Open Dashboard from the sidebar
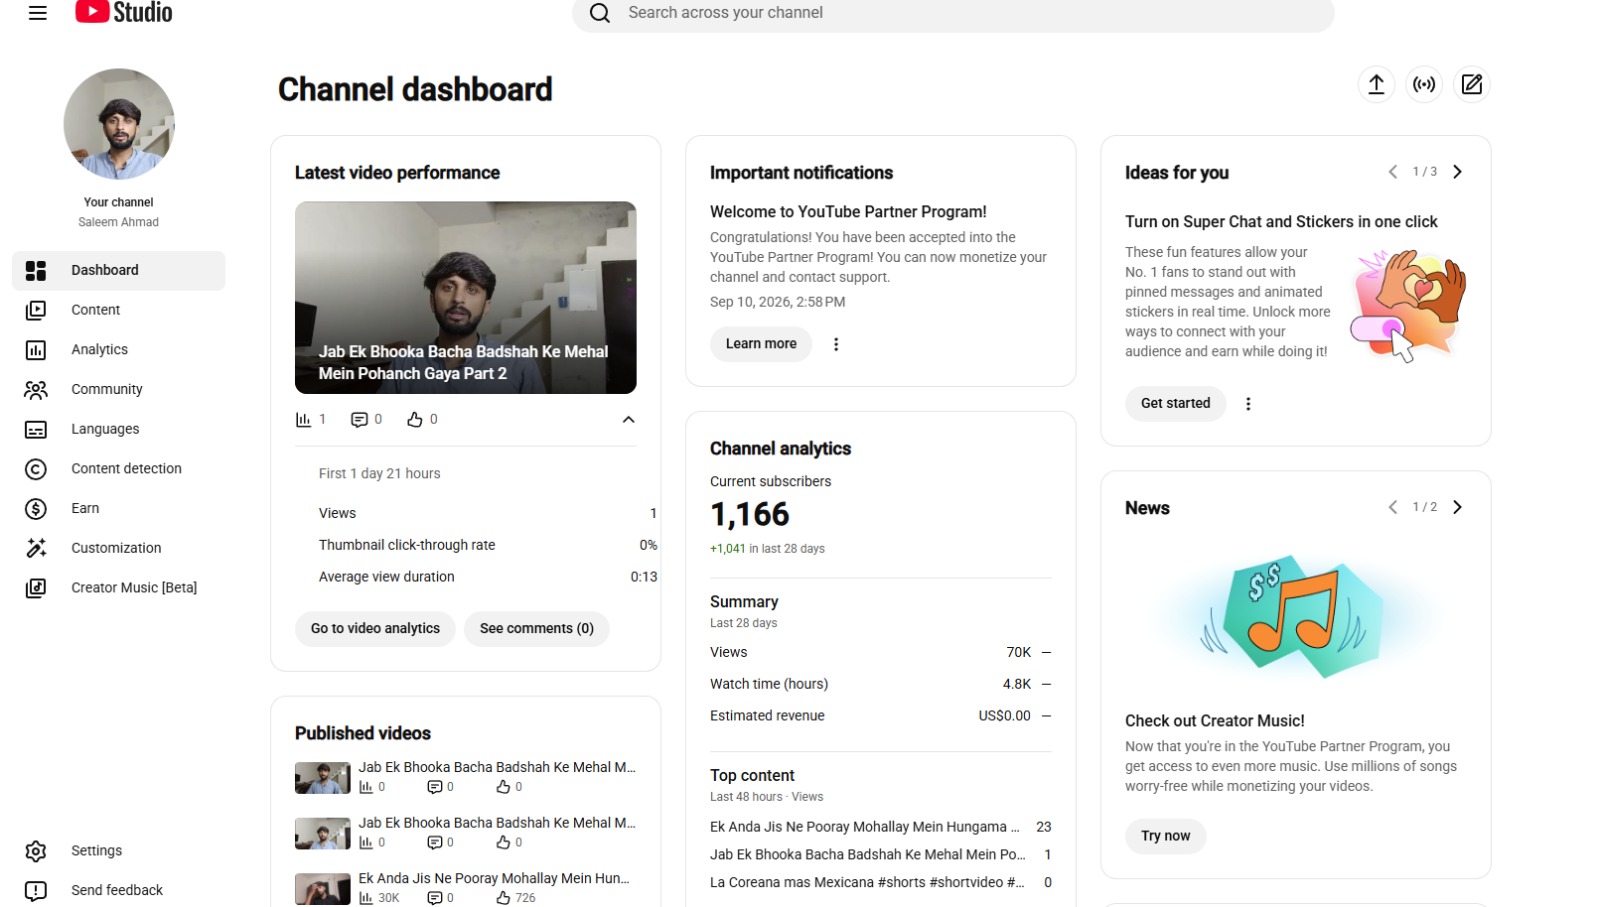This screenshot has height=907, width=1600. point(118,270)
